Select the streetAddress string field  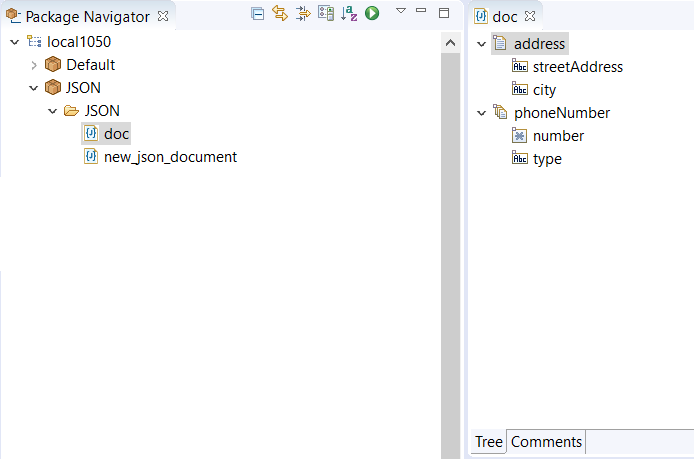[577, 67]
